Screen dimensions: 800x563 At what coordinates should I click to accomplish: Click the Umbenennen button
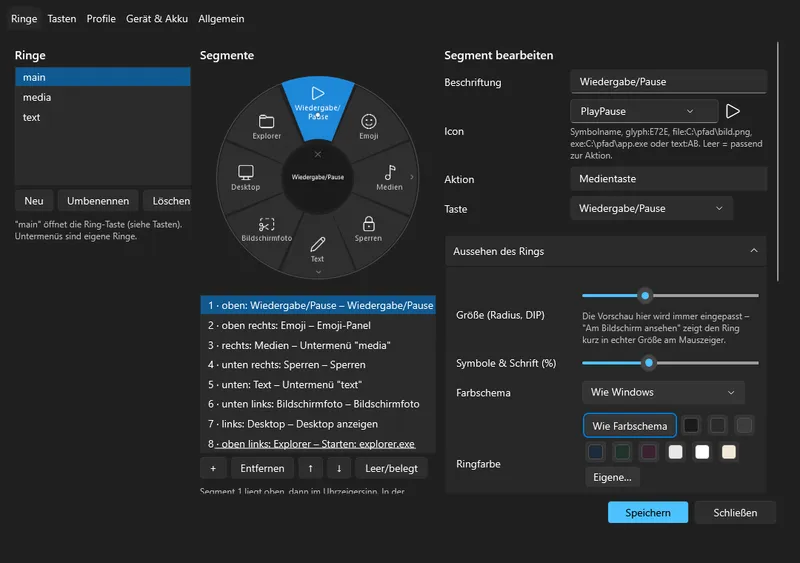(x=97, y=201)
